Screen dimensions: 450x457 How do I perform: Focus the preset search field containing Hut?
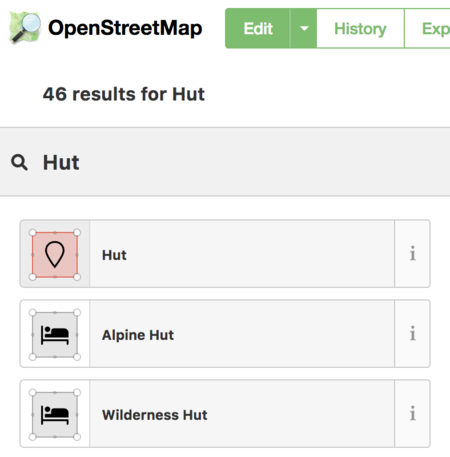(x=225, y=162)
